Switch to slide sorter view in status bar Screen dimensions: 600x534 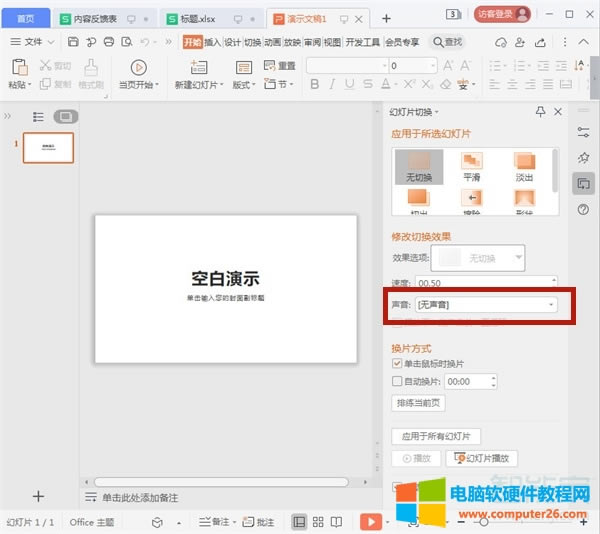click(x=318, y=522)
